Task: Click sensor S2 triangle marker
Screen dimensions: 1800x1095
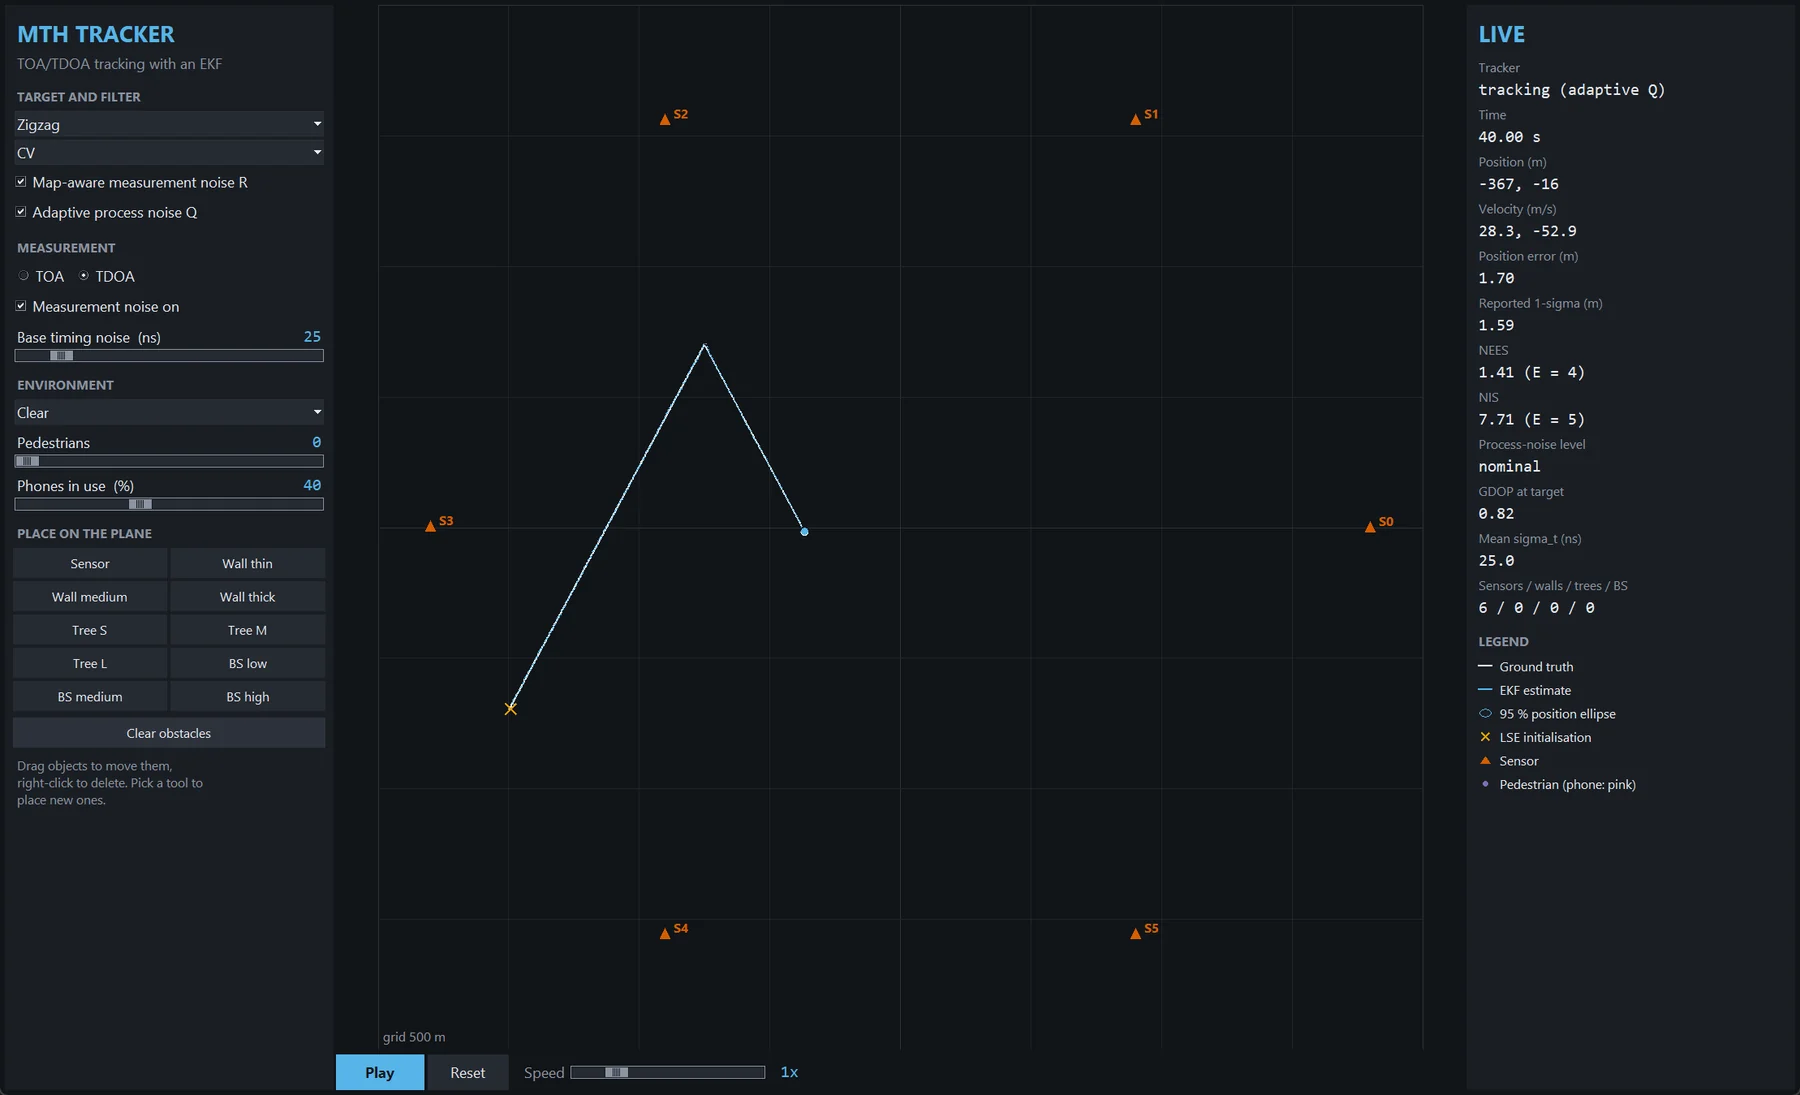Action: [x=665, y=120]
